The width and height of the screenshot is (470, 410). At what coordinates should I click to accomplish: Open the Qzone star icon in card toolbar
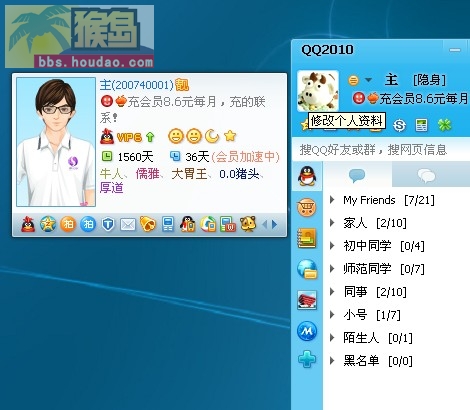click(48, 224)
